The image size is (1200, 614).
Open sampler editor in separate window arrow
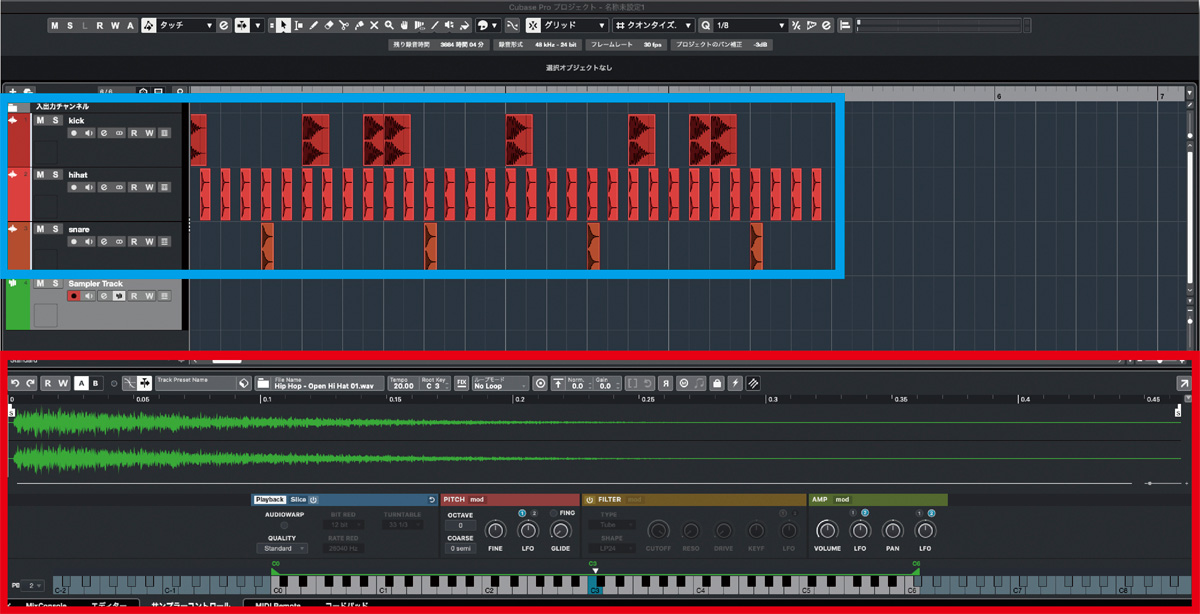pos(1183,383)
